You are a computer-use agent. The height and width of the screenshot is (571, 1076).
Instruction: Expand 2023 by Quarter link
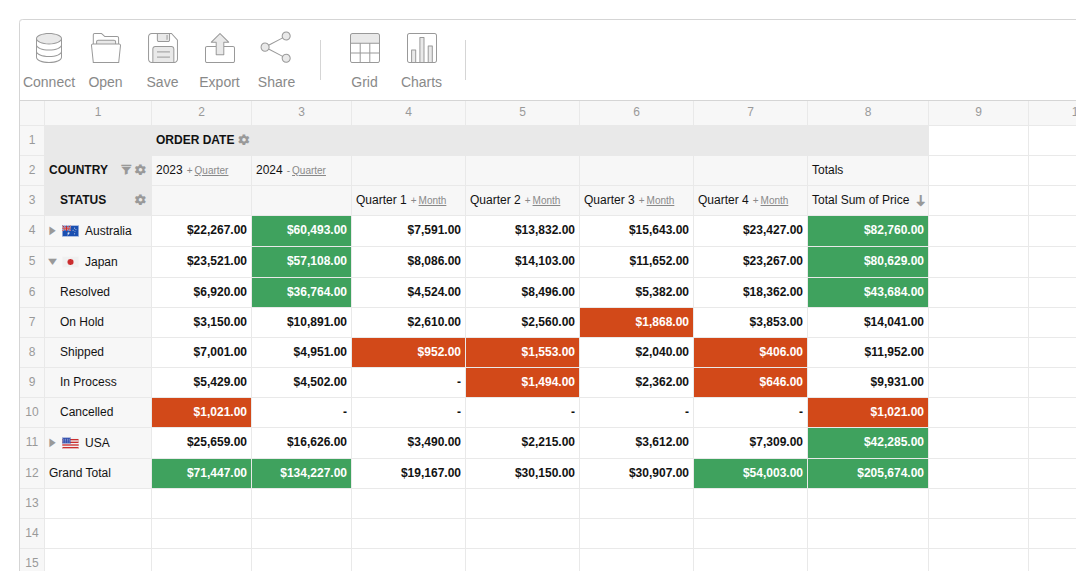210,171
